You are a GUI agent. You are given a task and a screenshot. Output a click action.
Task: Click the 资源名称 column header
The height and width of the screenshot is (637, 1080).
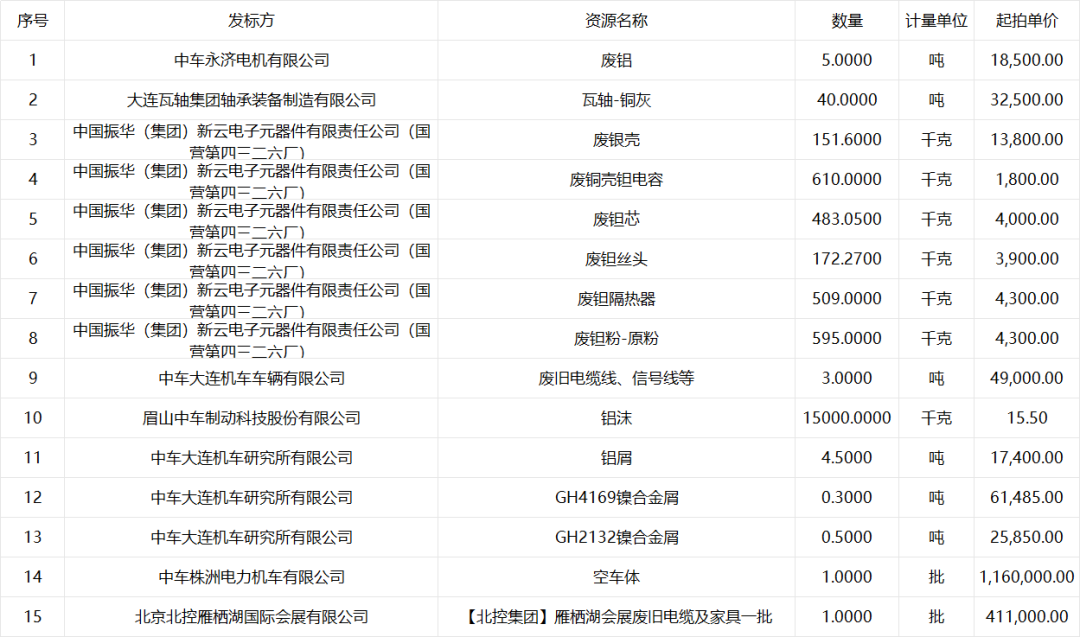pyautogui.click(x=616, y=21)
